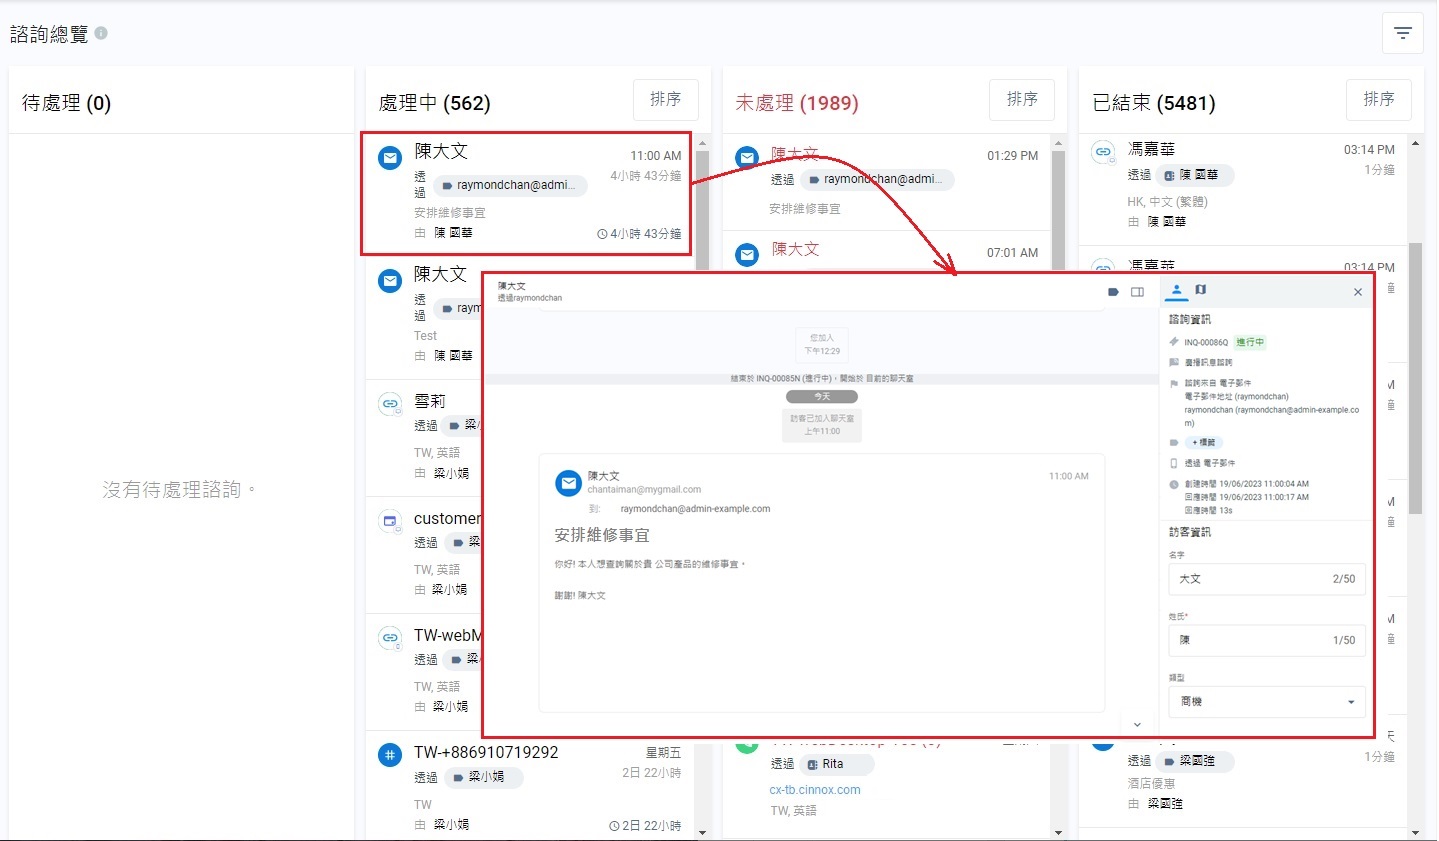
Task: Click the 星期五 timestamp on the TW-+886910719292 card
Action: click(663, 753)
